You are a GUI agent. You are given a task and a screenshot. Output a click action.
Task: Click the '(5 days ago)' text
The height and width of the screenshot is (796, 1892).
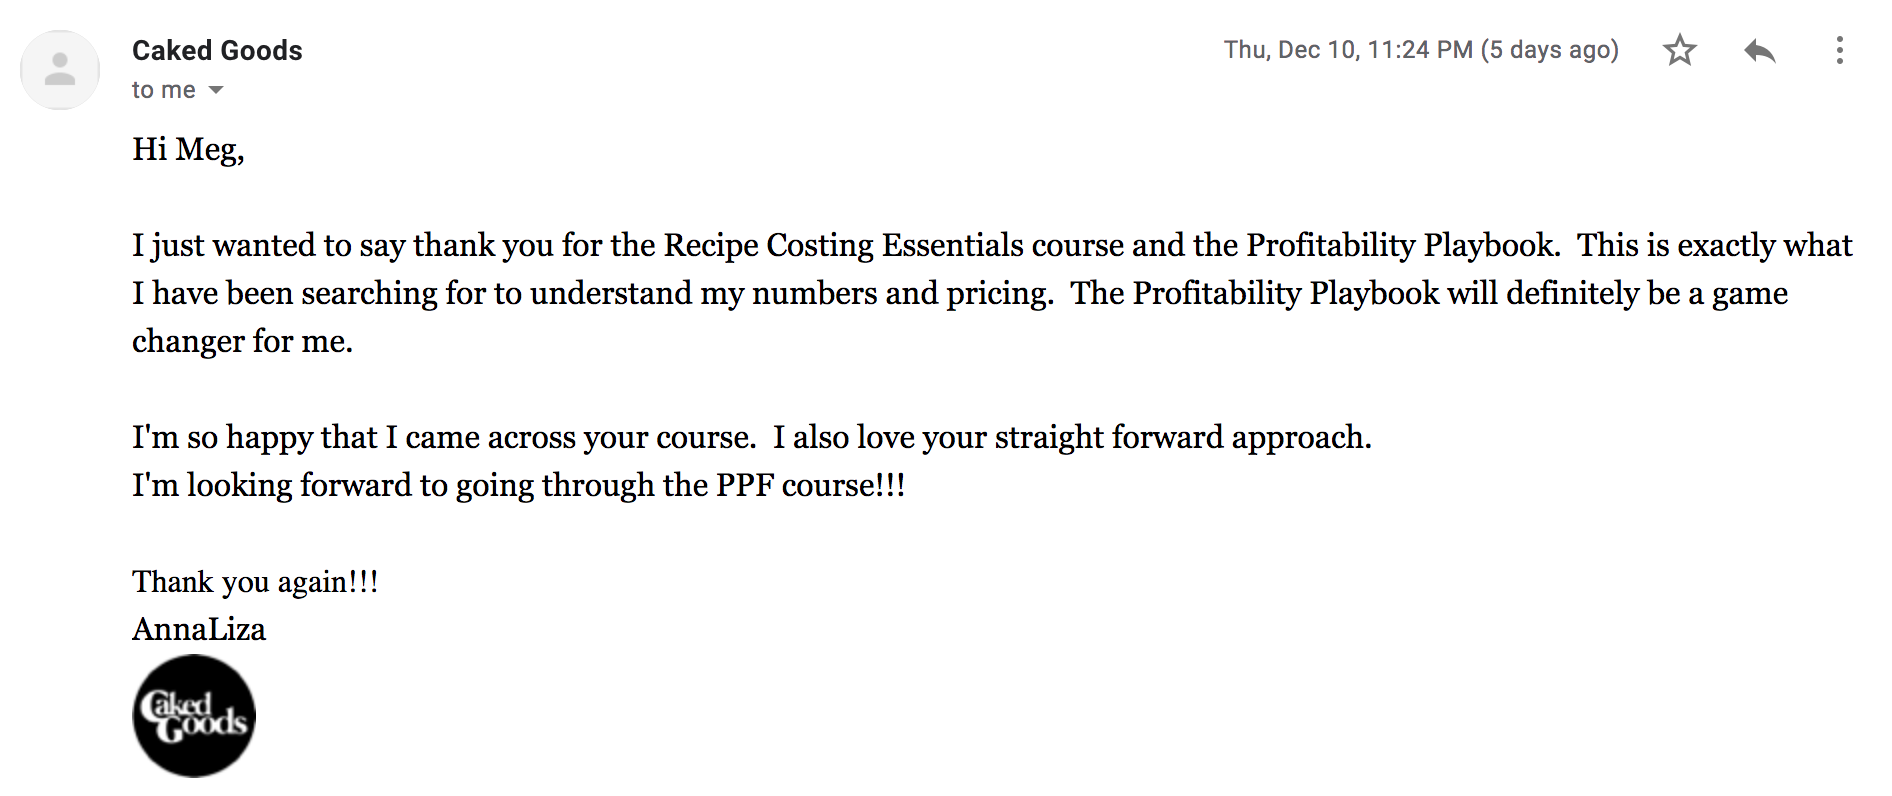tap(1550, 50)
